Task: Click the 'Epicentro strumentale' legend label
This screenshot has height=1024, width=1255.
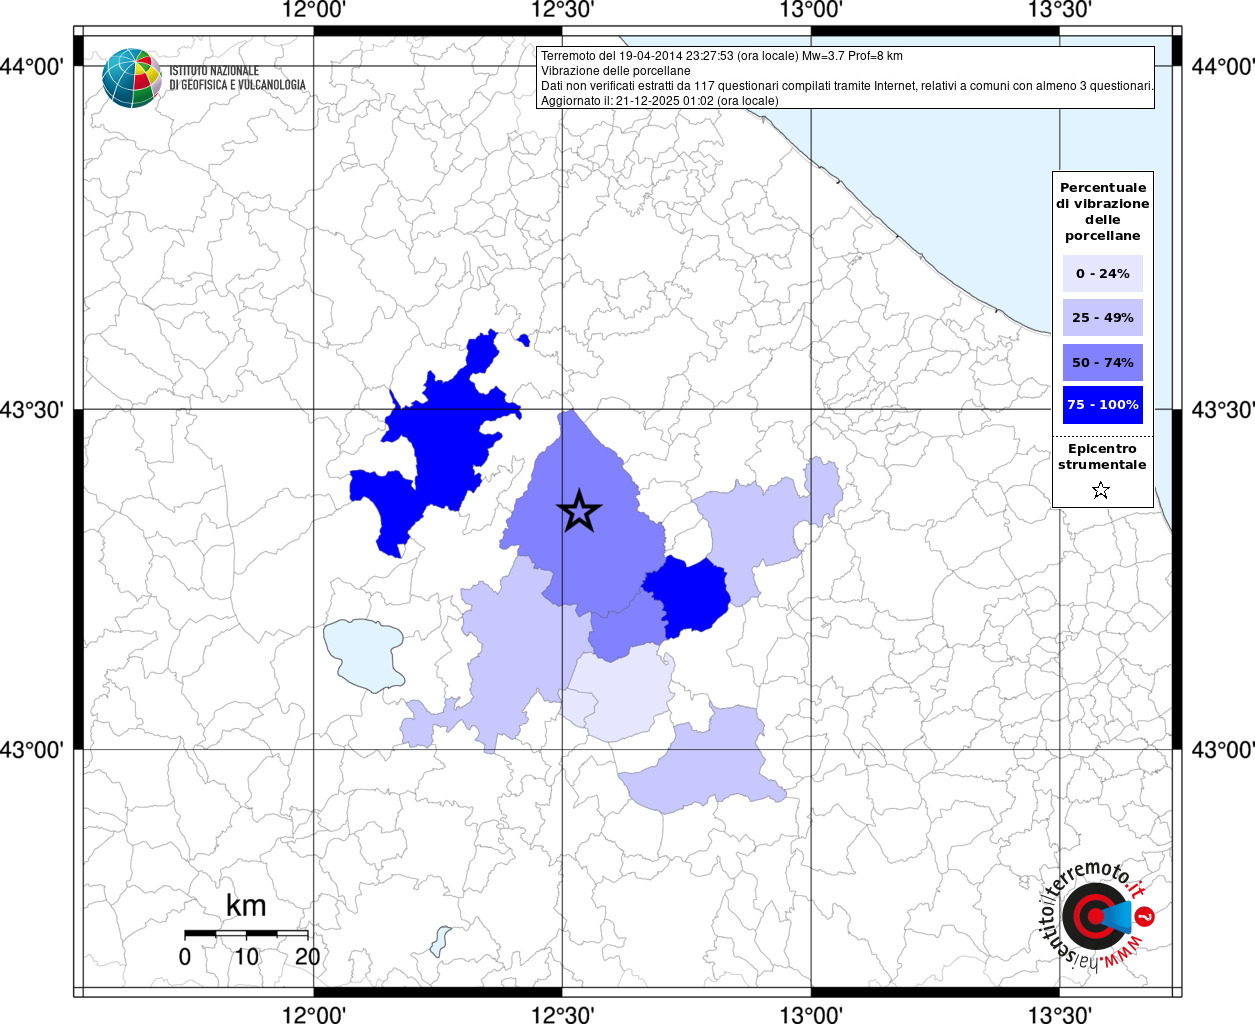Action: 1102,457
